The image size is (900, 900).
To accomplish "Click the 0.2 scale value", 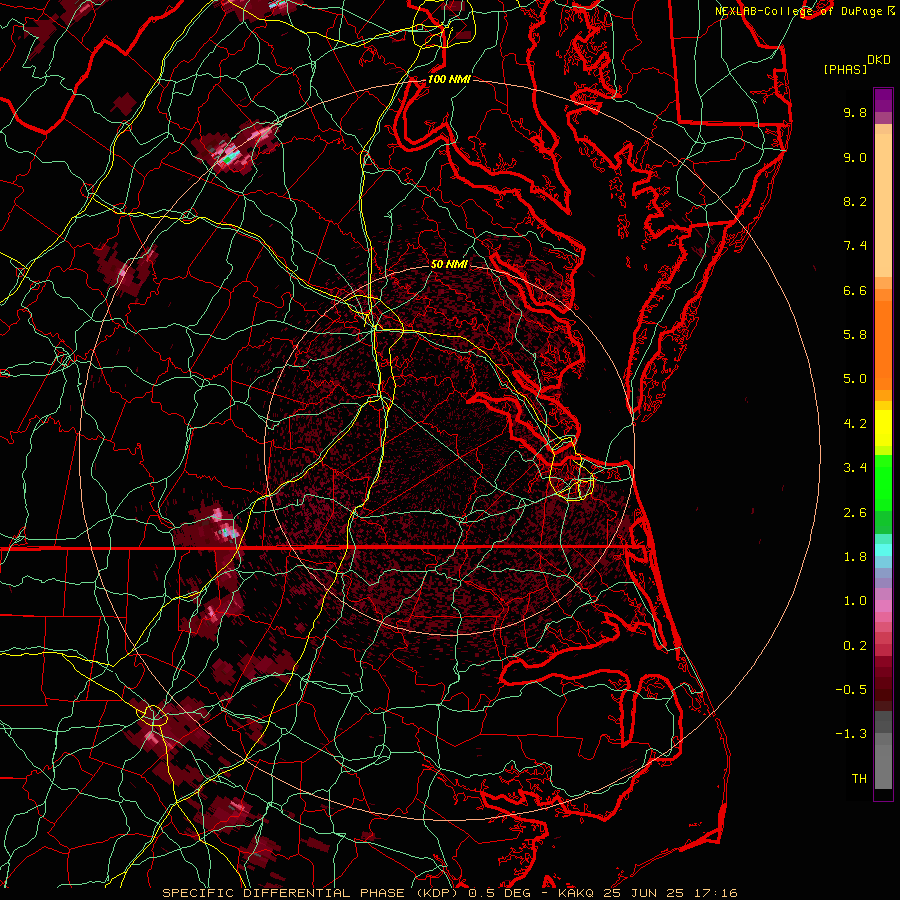I will click(x=855, y=646).
